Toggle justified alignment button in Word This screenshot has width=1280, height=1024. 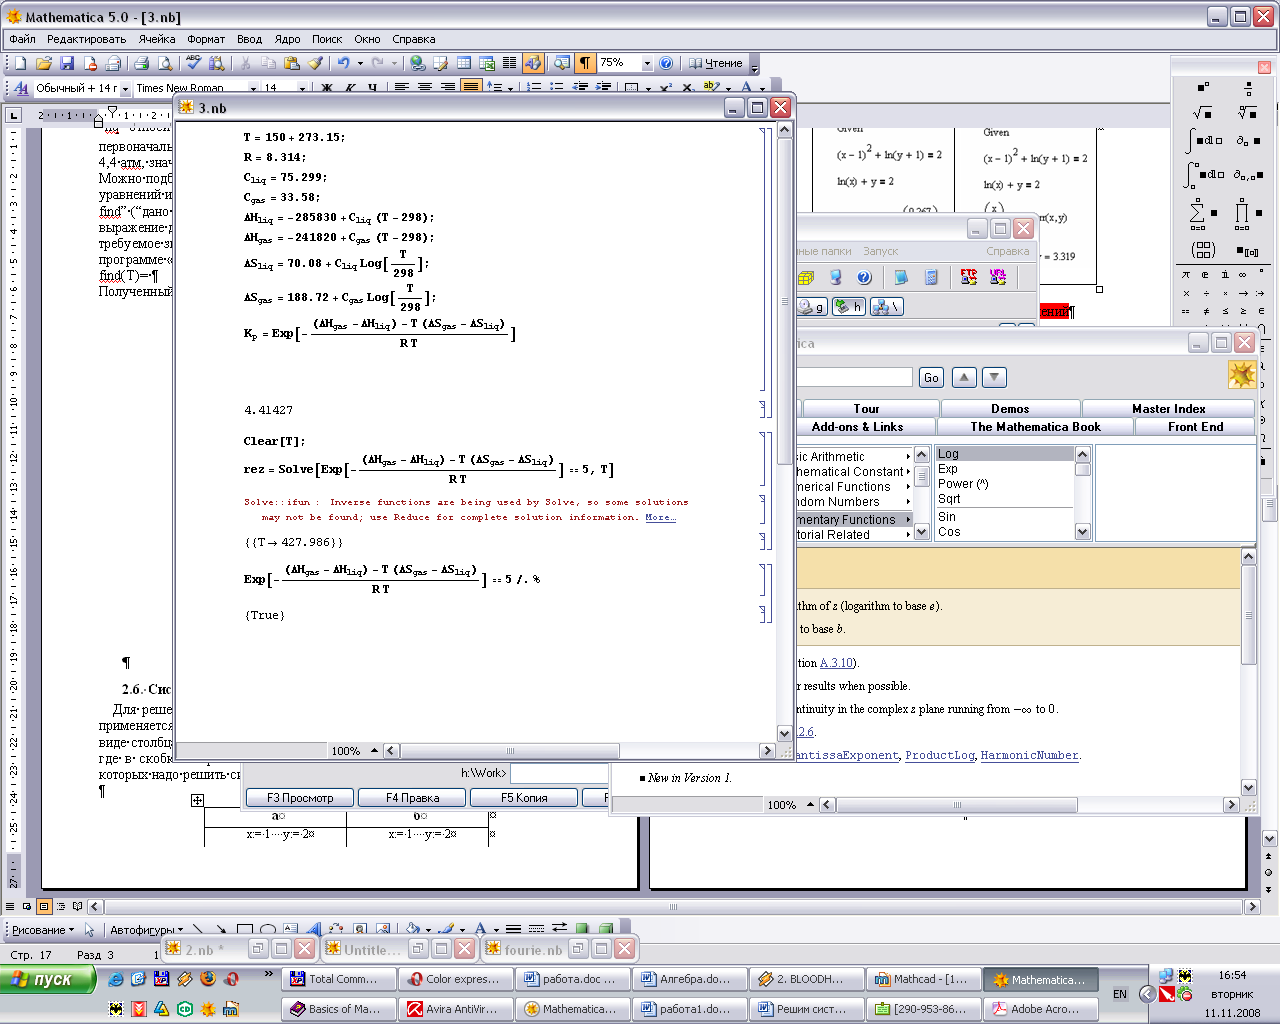[470, 88]
